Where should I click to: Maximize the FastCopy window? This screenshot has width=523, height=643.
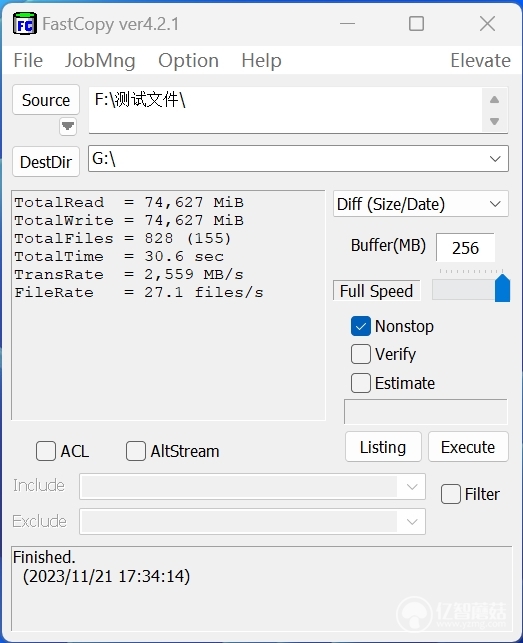[416, 24]
